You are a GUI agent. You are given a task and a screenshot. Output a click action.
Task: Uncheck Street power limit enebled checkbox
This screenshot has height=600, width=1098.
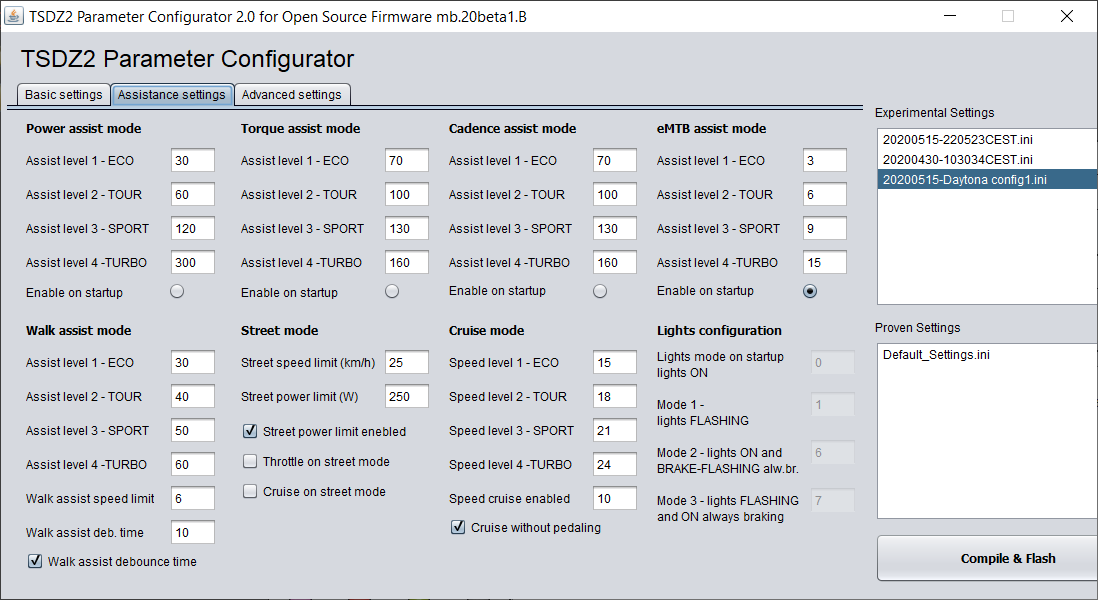250,431
